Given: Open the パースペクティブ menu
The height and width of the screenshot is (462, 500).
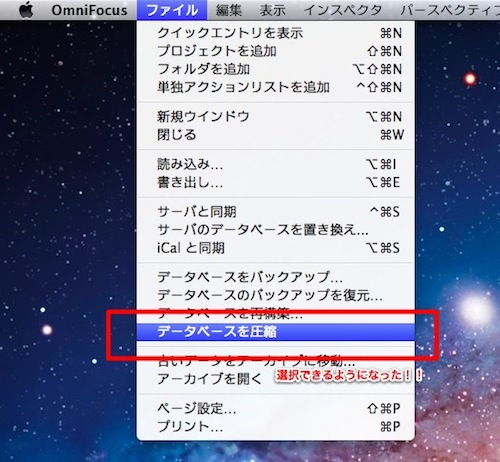Looking at the screenshot, I should tap(450, 10).
